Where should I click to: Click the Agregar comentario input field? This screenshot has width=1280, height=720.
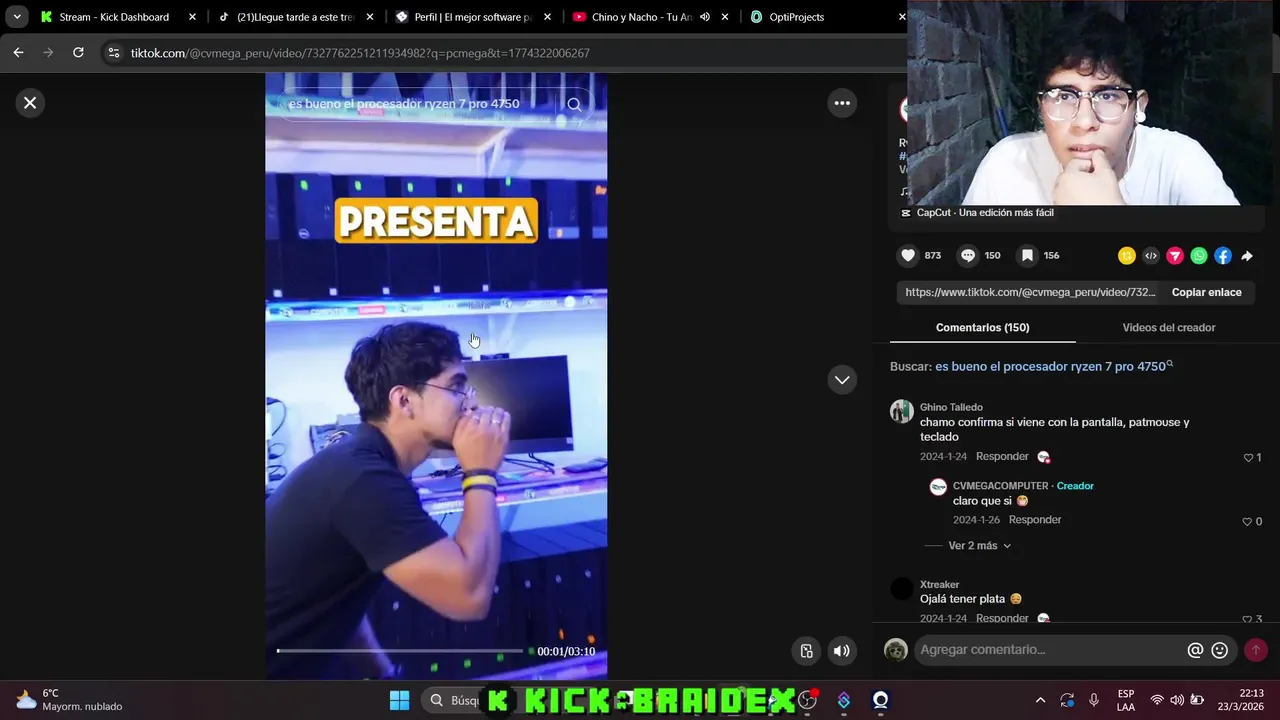tap(1050, 650)
